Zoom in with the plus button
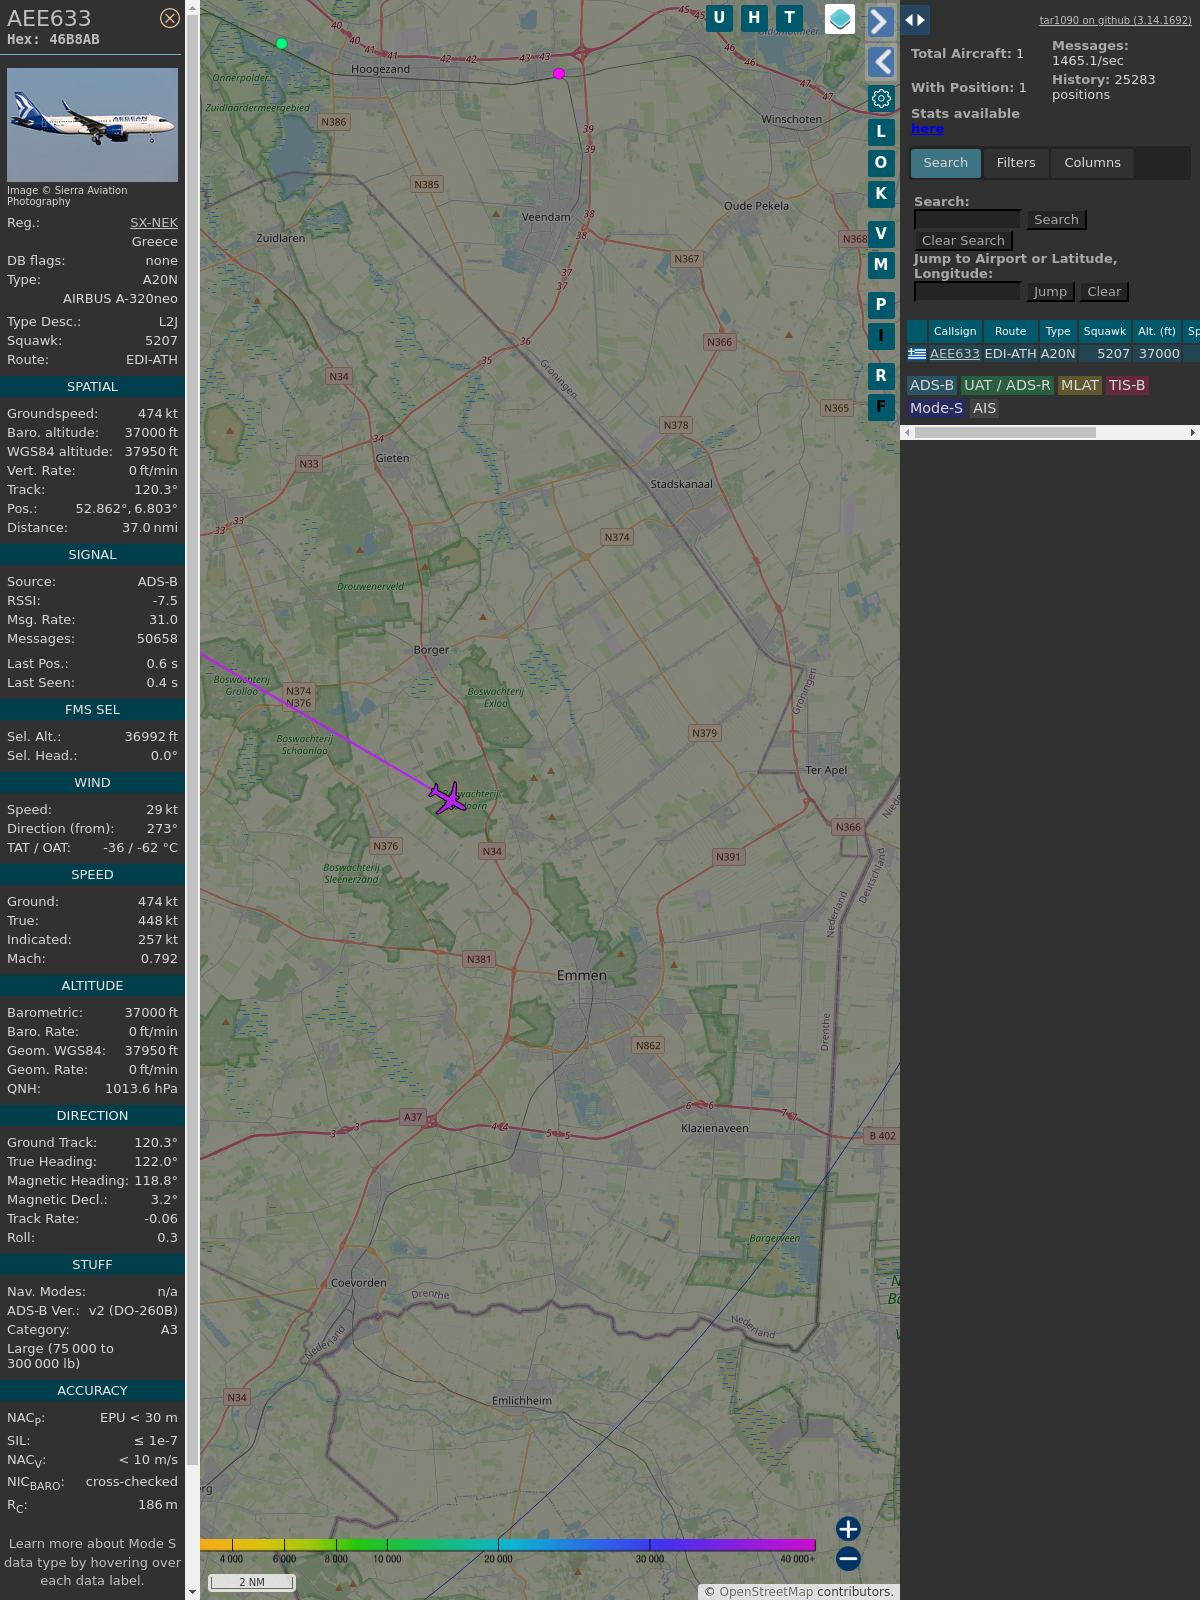 pyautogui.click(x=848, y=1528)
